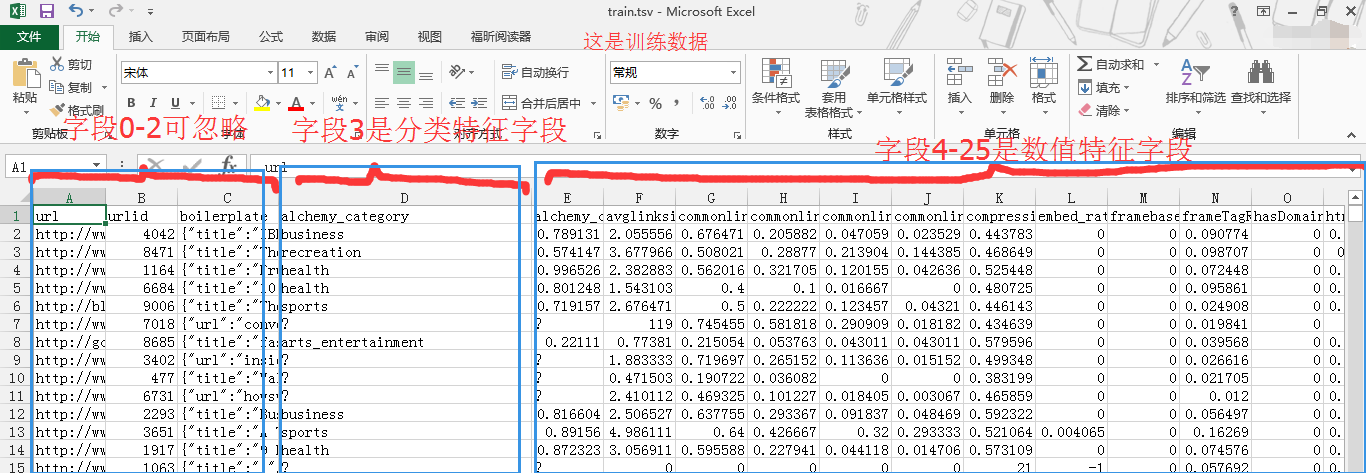The image size is (1366, 473).
Task: Click the Save icon in quick access toolbar
Action: tap(47, 11)
